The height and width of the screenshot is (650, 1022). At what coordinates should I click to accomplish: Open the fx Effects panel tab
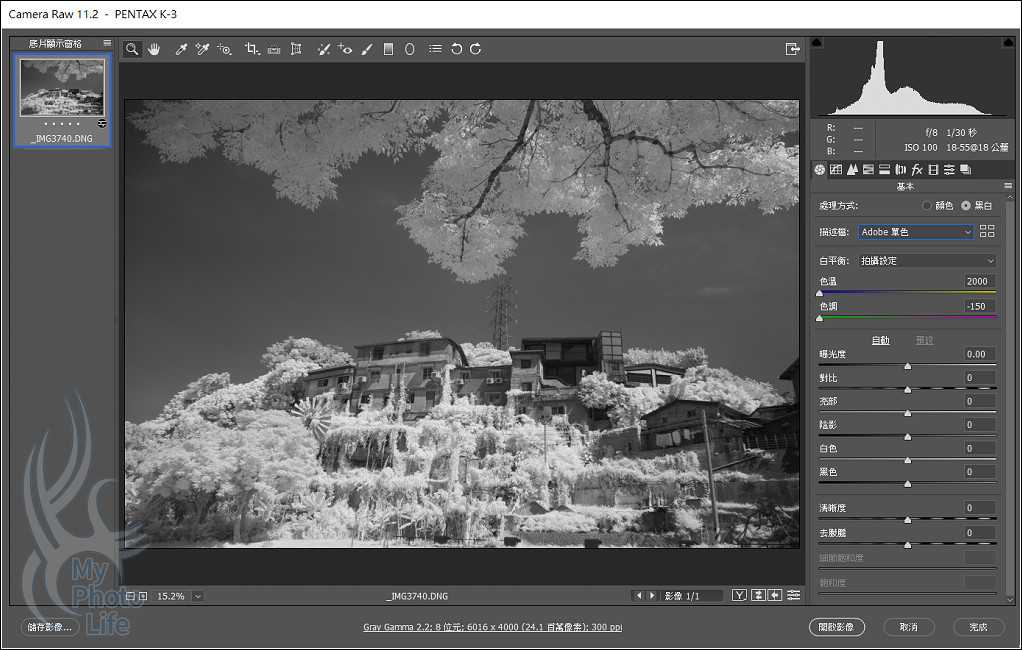click(x=917, y=170)
